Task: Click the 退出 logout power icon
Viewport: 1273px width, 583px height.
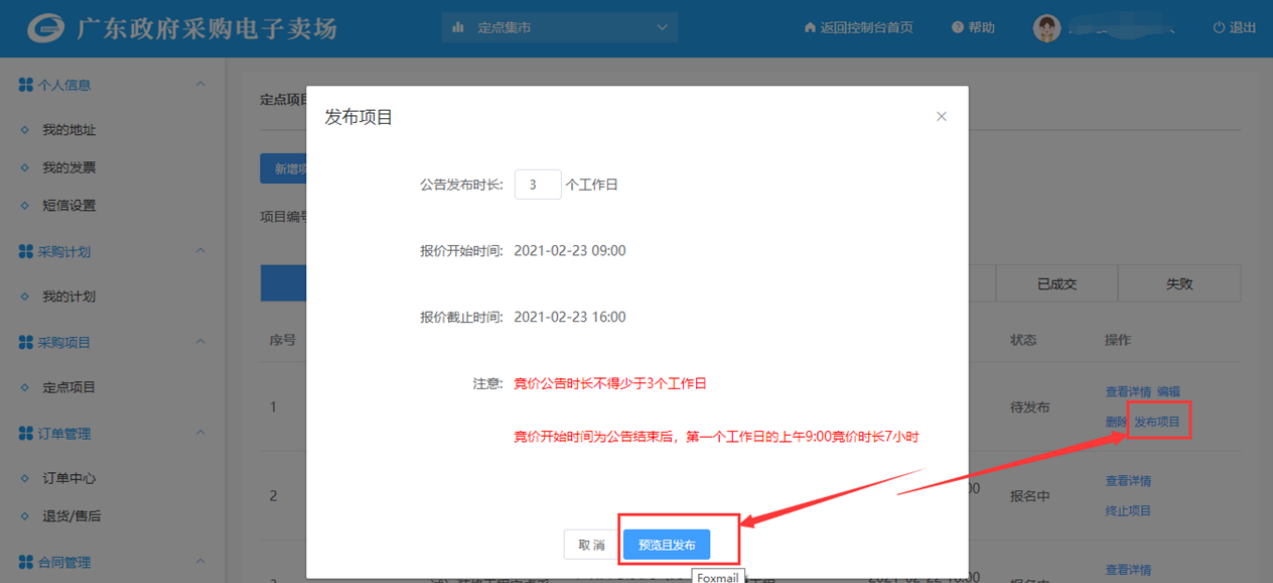Action: click(1218, 28)
